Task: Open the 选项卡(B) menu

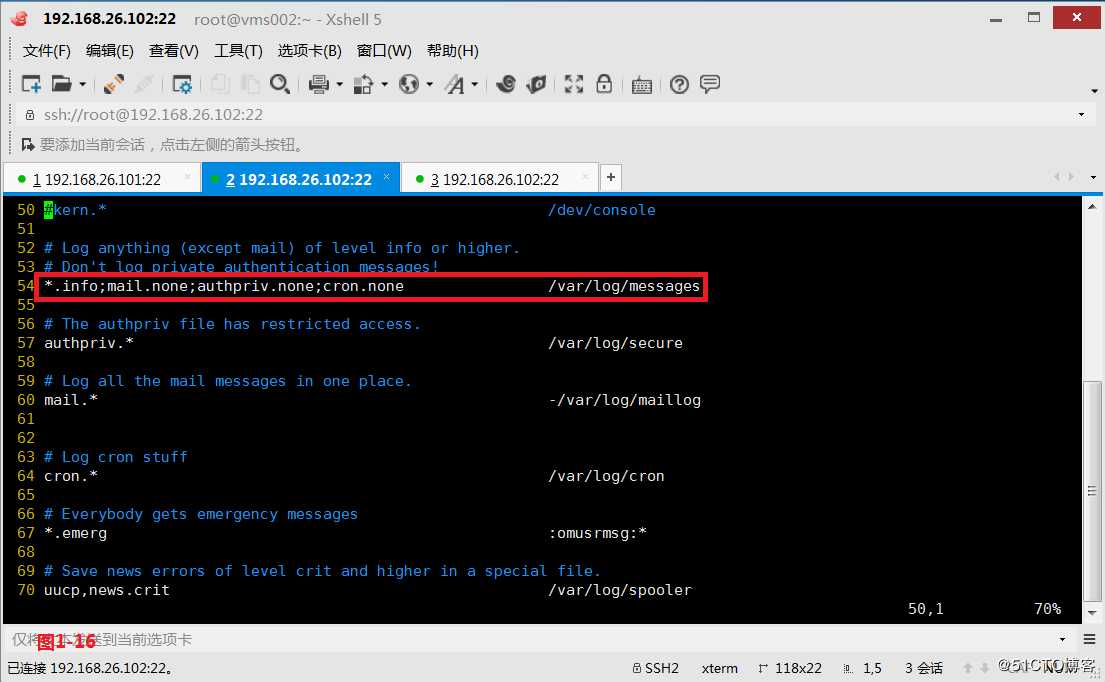Action: 309,51
